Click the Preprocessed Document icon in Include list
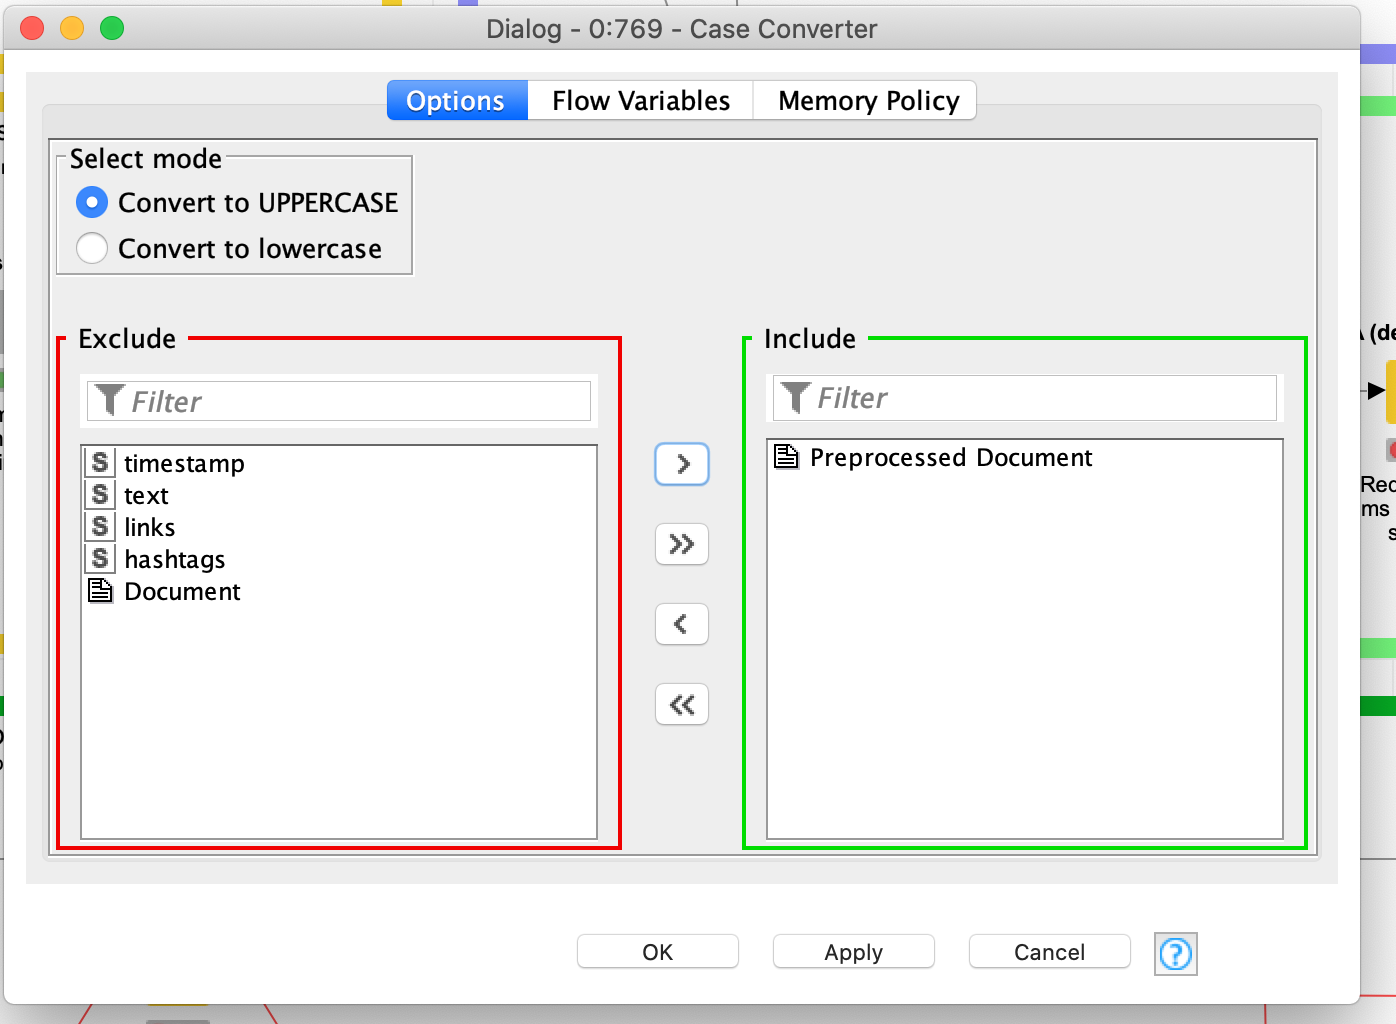 coord(787,457)
